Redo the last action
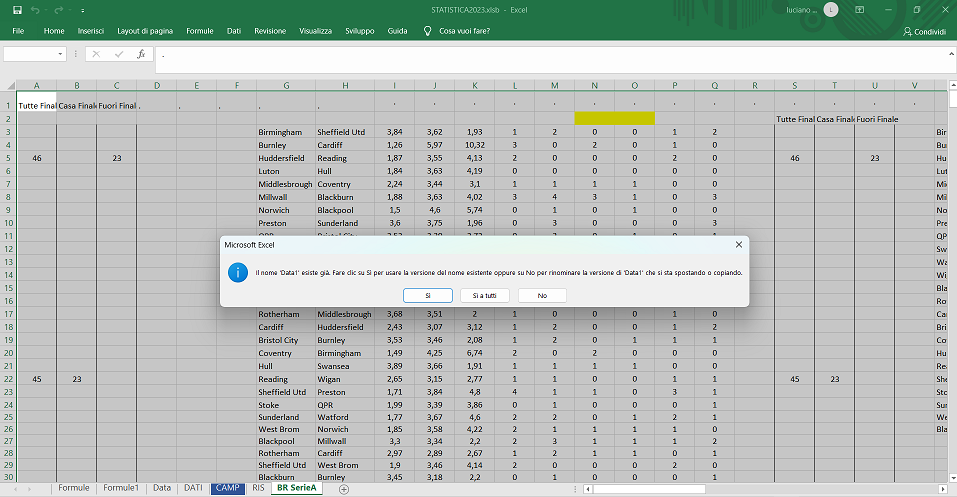The image size is (957, 497). pyautogui.click(x=59, y=10)
